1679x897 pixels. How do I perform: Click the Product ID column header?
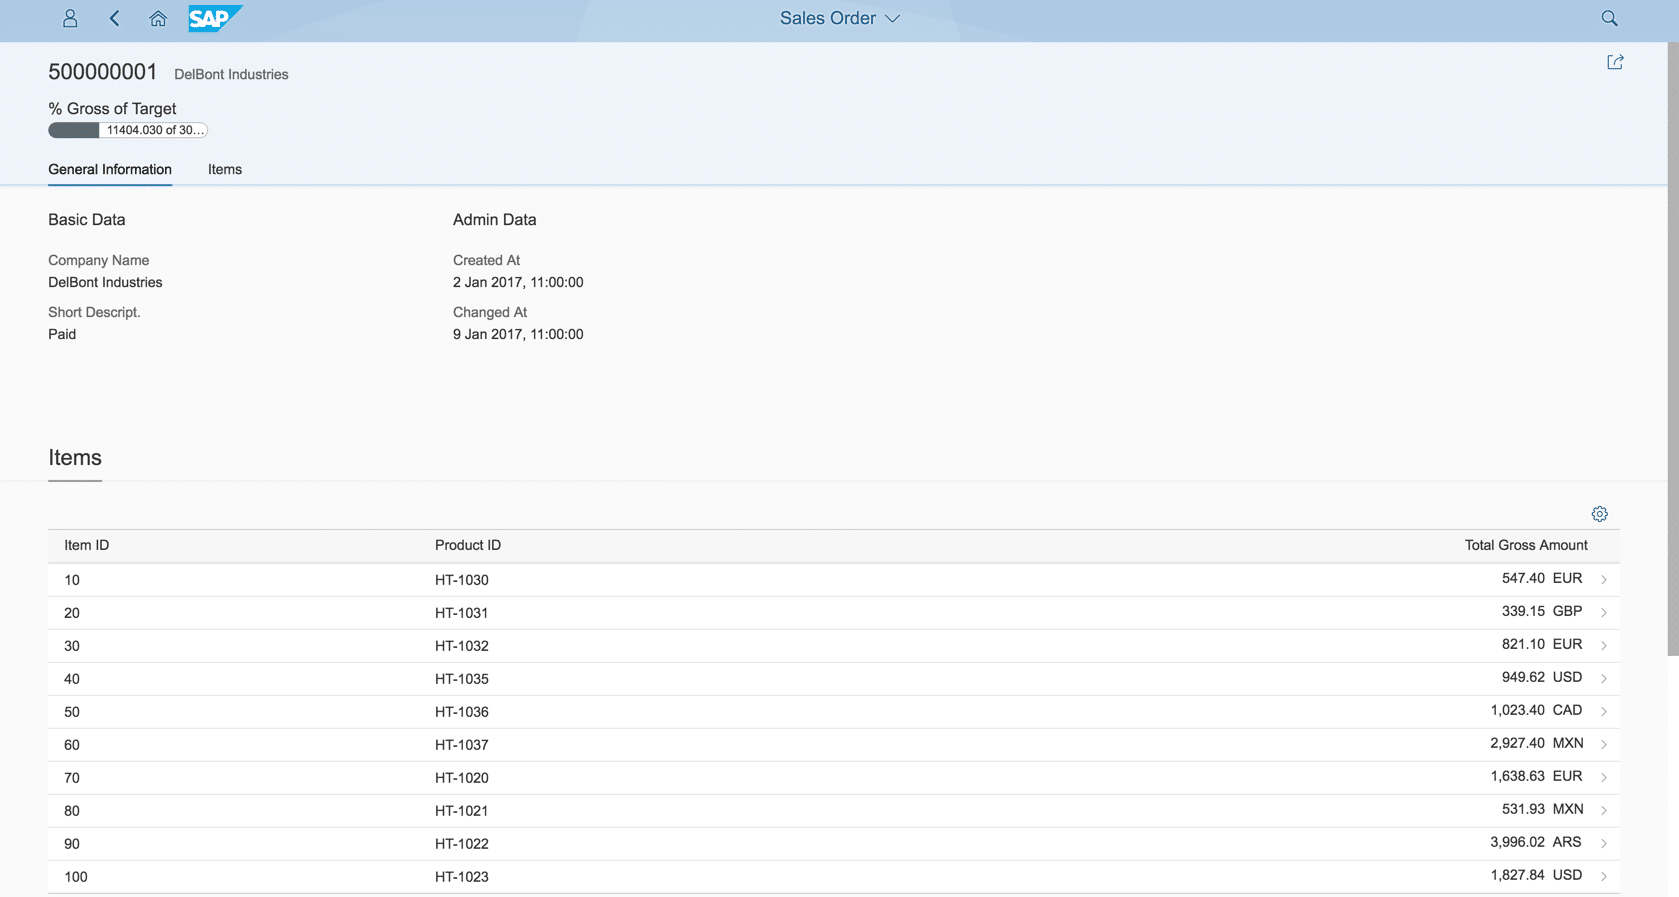468,545
